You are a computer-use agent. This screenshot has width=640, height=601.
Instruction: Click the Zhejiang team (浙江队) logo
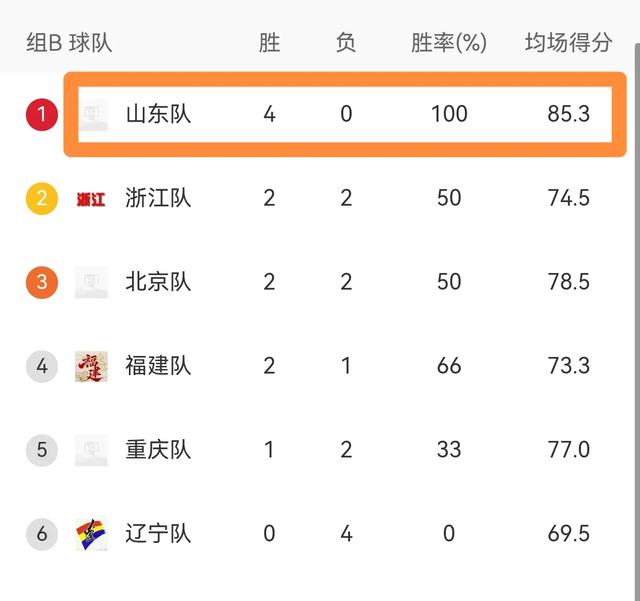[x=91, y=198]
